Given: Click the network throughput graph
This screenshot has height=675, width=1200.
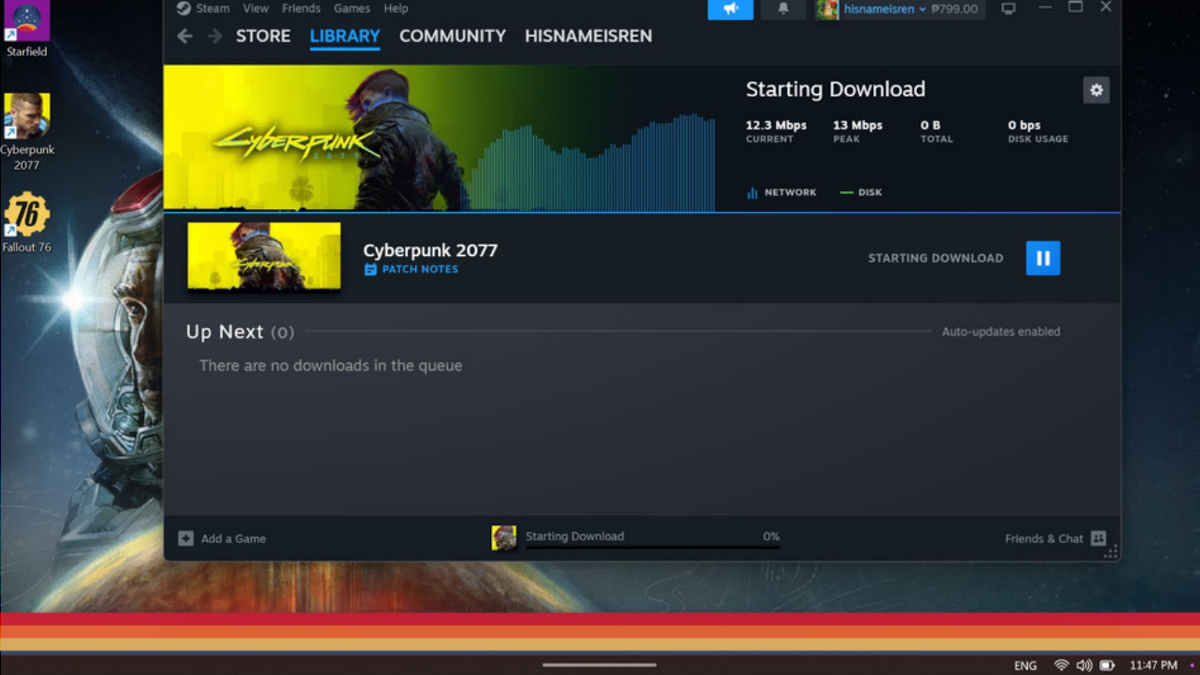Looking at the screenshot, I should click(592, 162).
